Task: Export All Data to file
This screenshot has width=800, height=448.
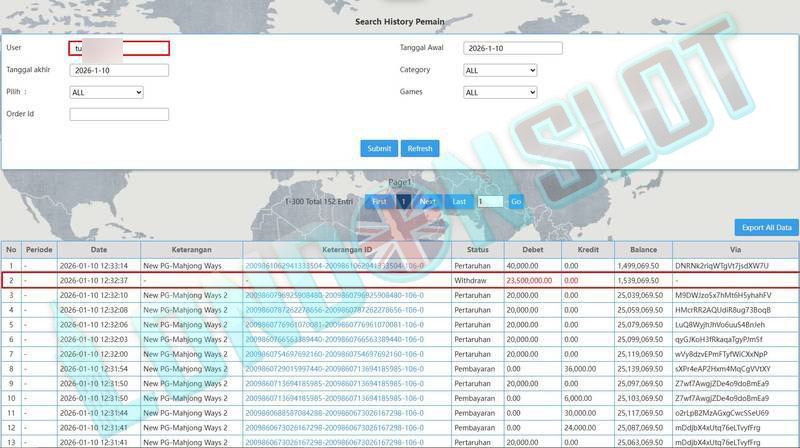Action: tap(766, 227)
